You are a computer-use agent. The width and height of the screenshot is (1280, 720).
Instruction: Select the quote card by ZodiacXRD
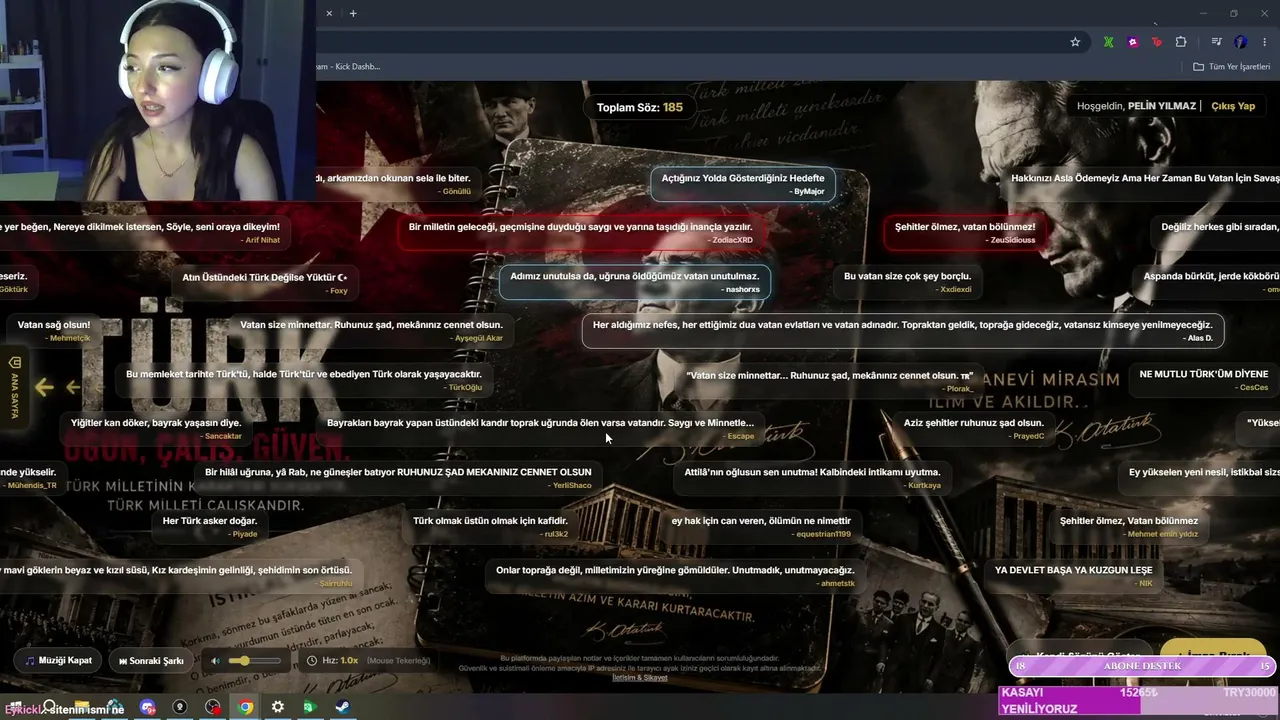(580, 233)
